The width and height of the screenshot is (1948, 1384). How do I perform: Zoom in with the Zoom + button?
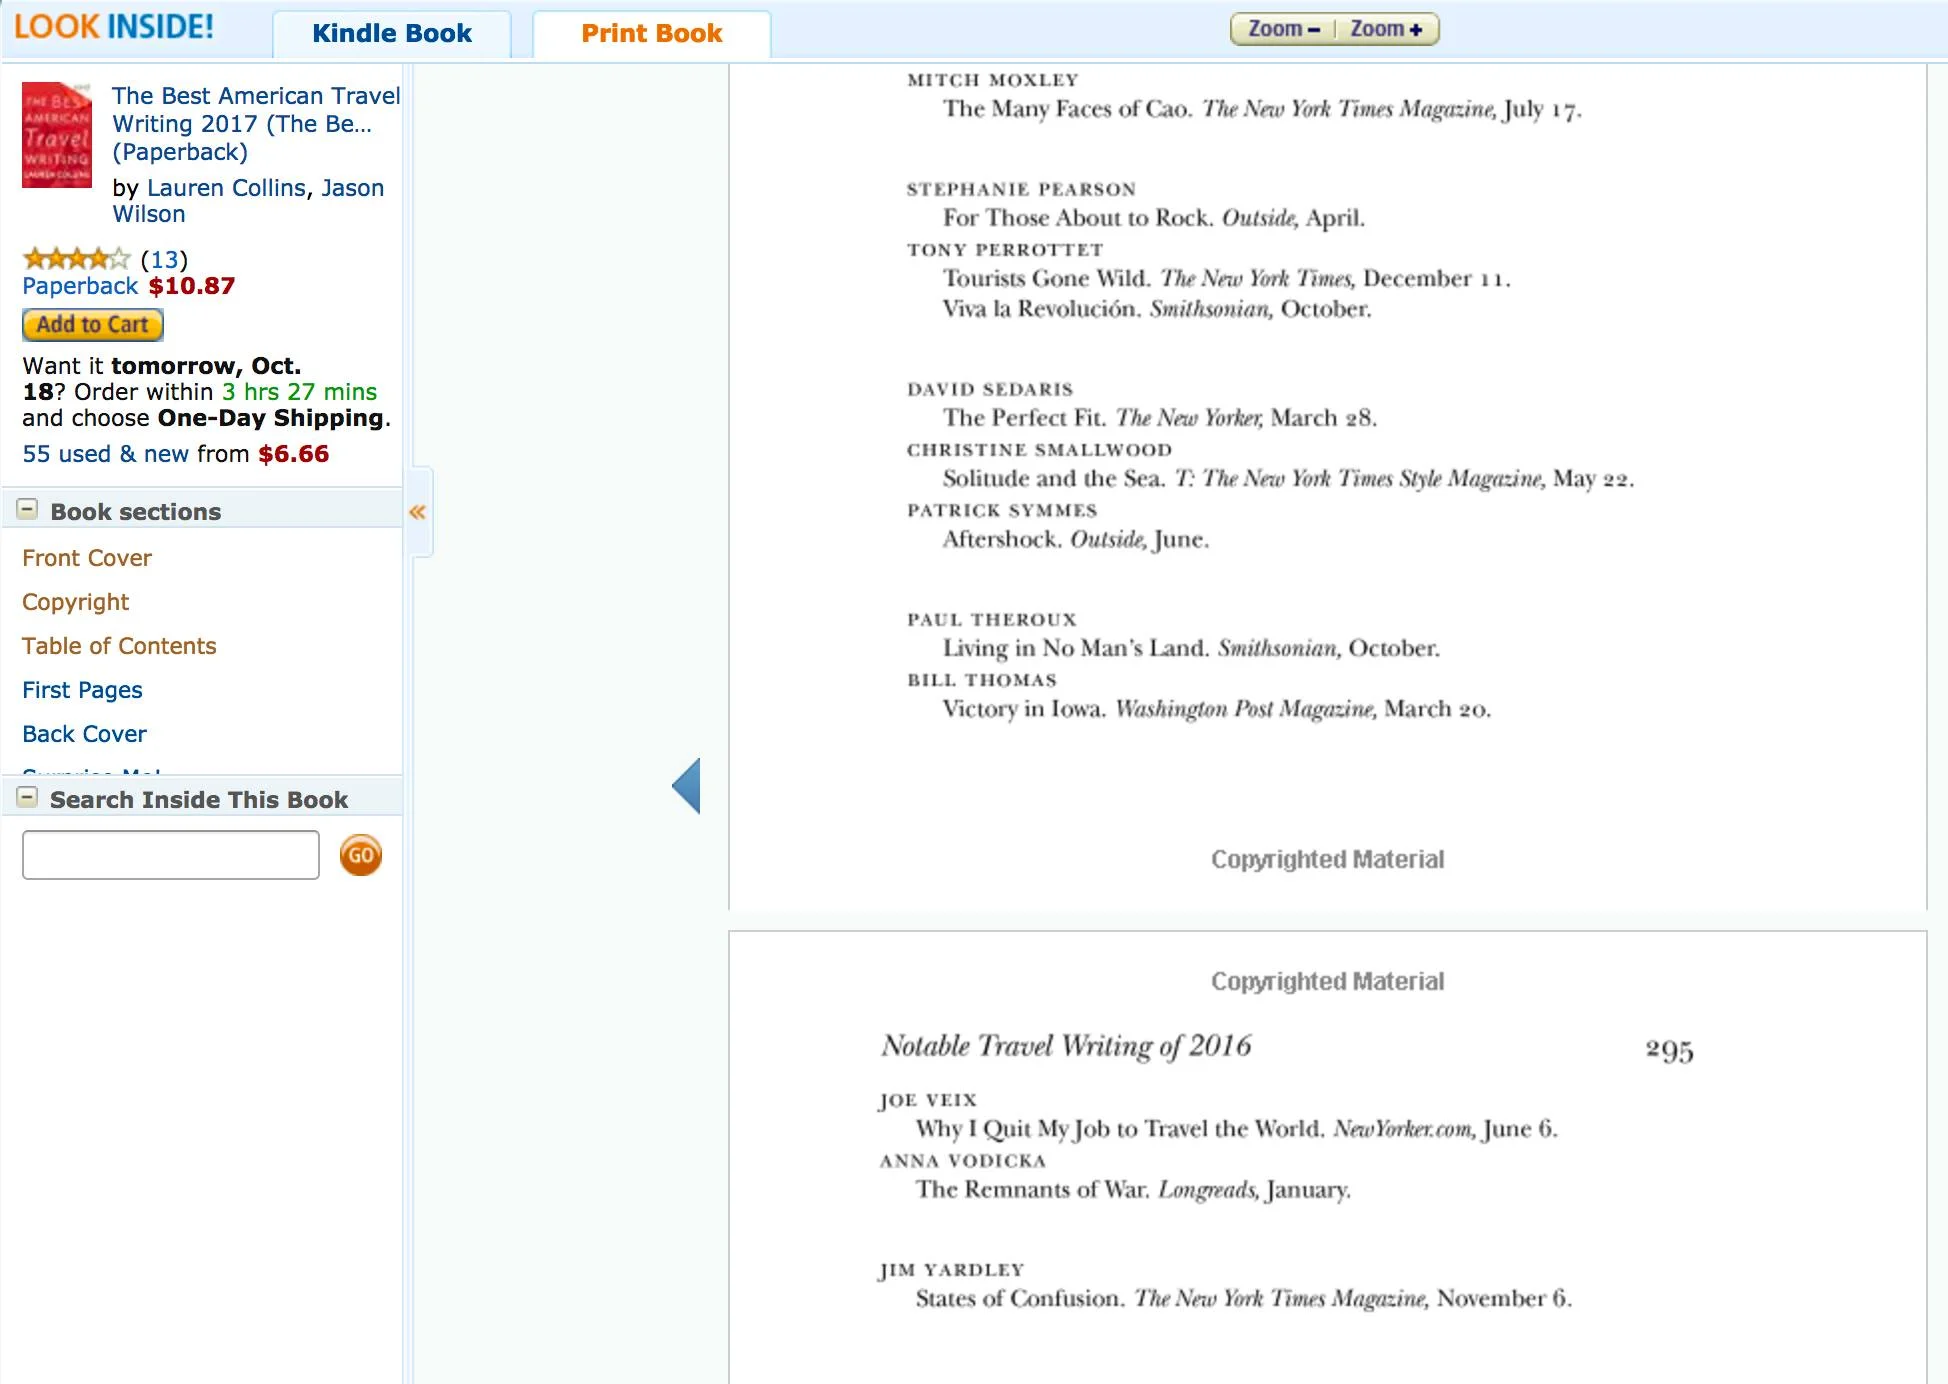(x=1387, y=29)
